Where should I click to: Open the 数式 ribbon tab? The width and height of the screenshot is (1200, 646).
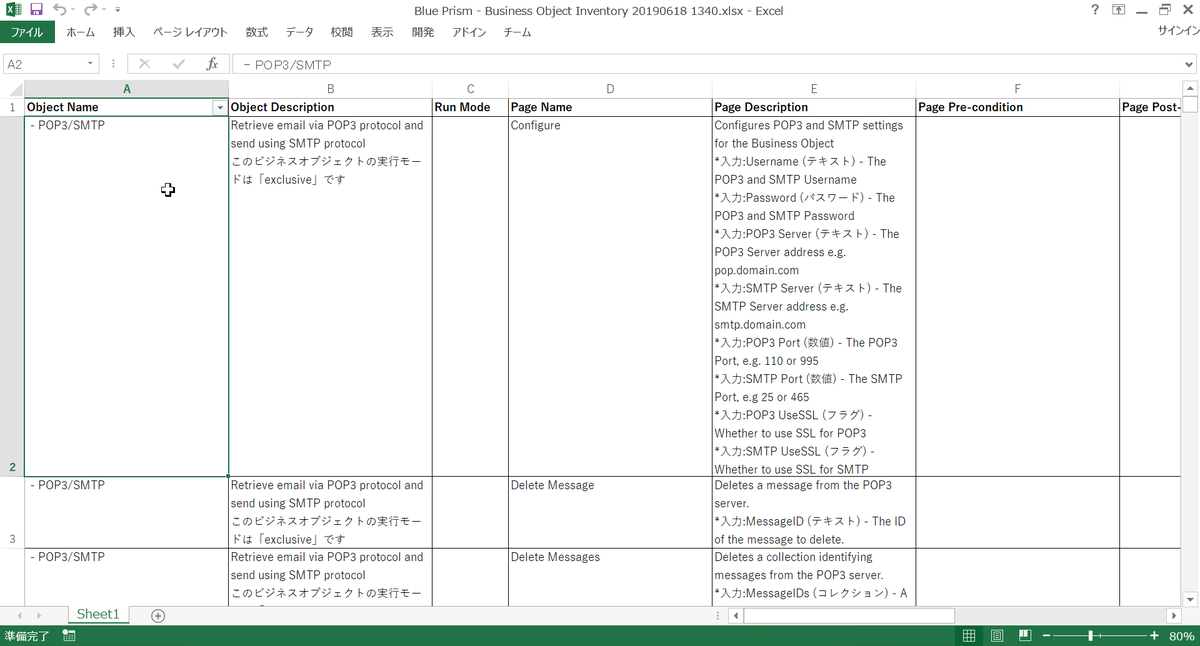click(257, 32)
